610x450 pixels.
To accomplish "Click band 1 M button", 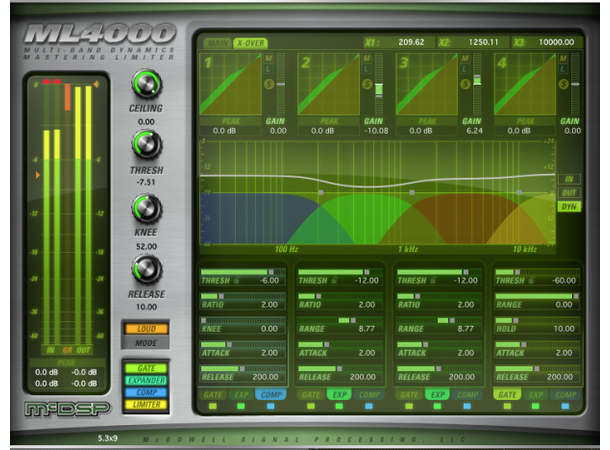I will [x=268, y=58].
